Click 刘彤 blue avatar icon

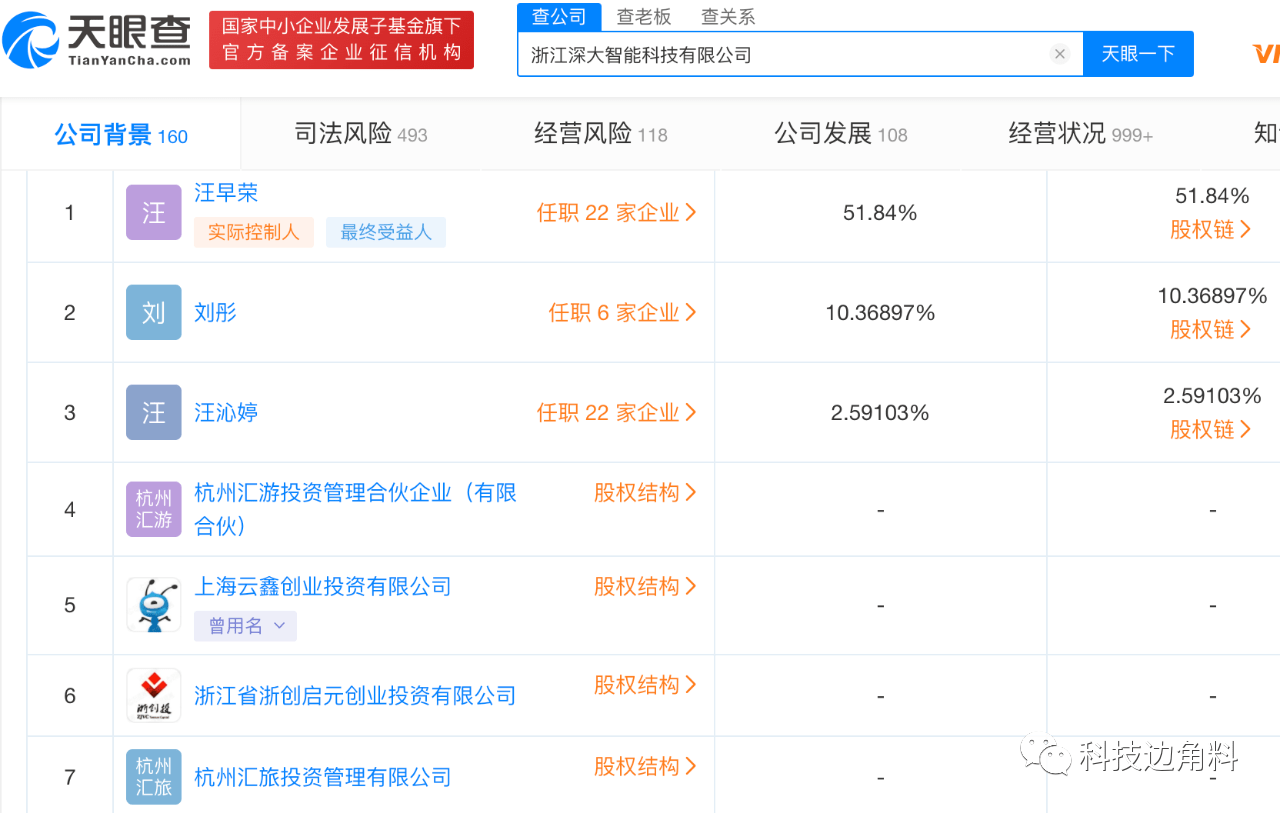153,312
